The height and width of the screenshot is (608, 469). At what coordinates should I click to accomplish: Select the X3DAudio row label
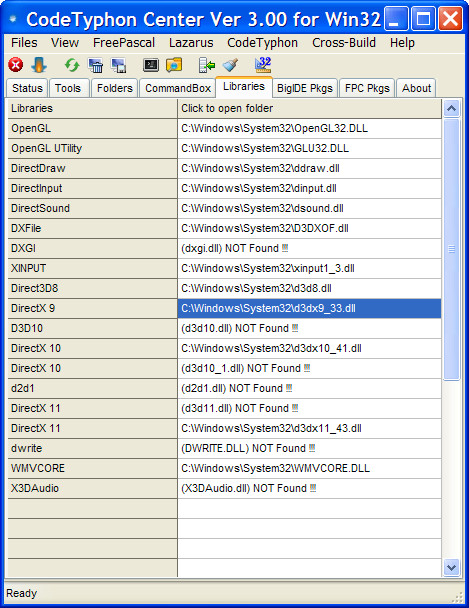[92, 488]
